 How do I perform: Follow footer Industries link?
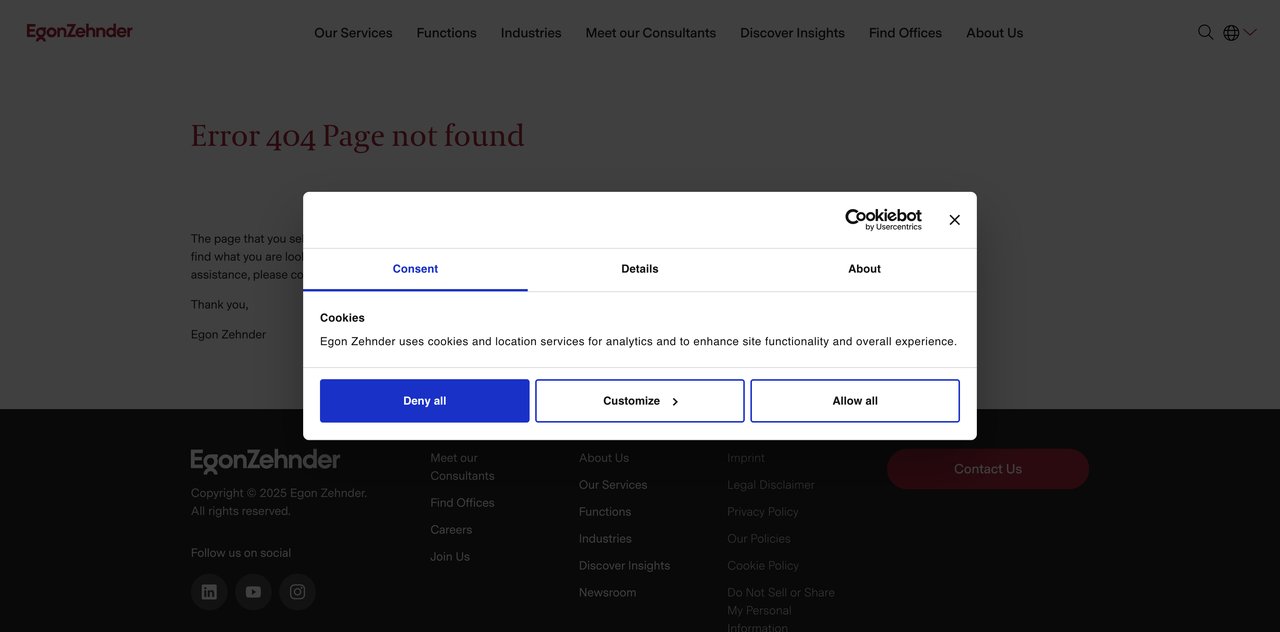[x=605, y=539]
